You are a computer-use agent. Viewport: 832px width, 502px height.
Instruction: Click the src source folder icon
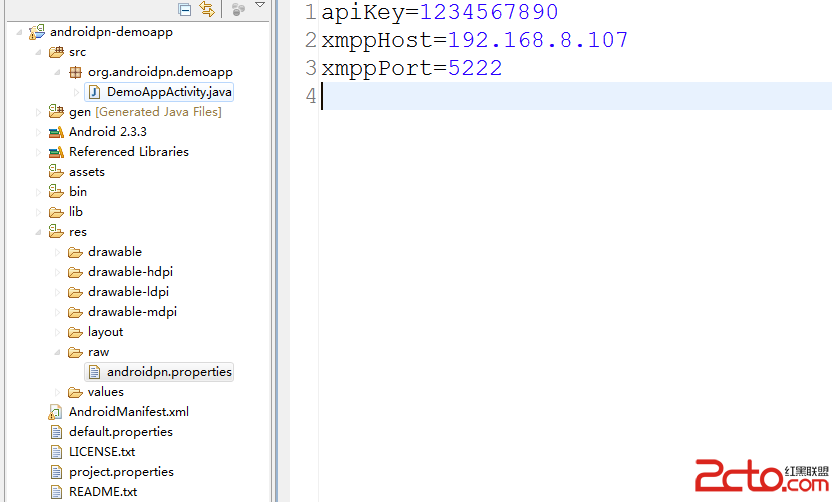(x=56, y=52)
